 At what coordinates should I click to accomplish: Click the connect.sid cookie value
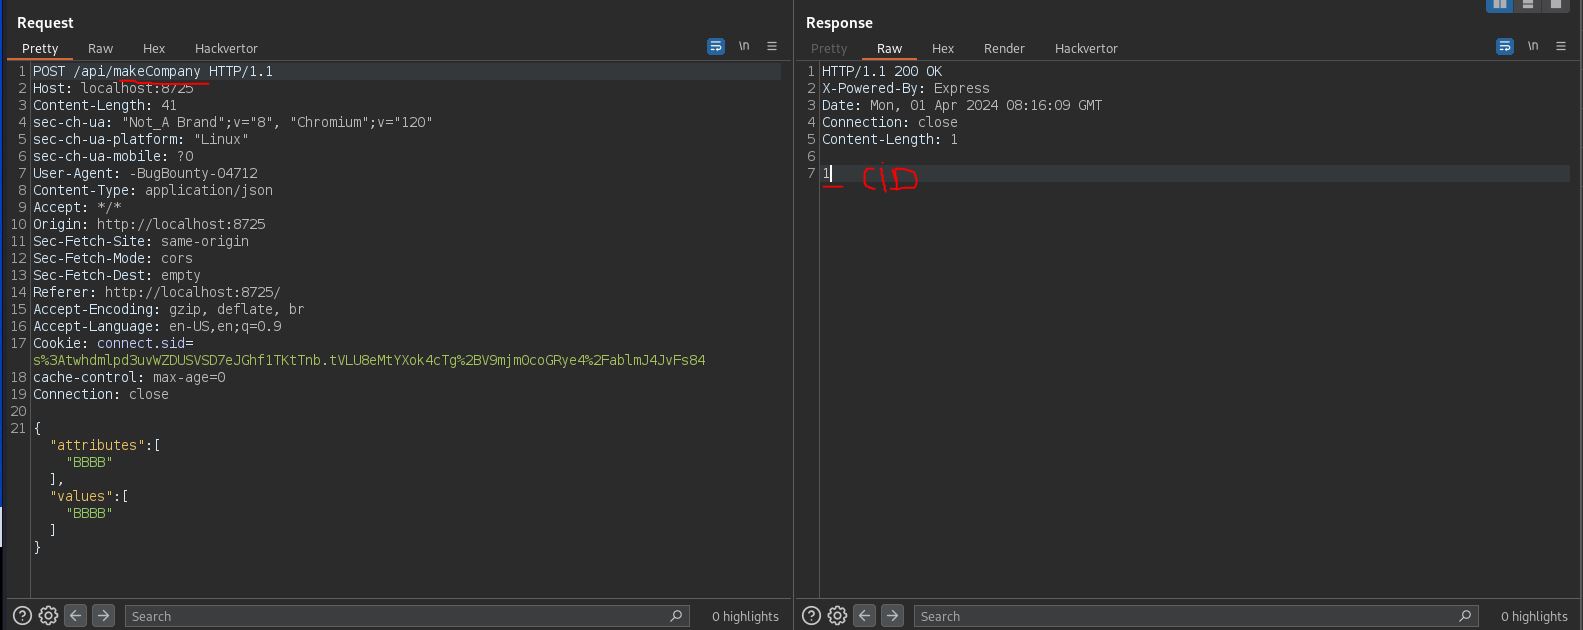point(369,360)
